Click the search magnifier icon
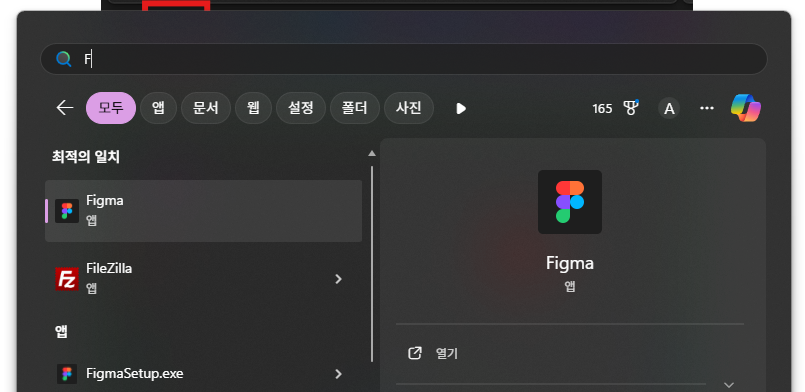The width and height of the screenshot is (805, 392). pos(64,59)
